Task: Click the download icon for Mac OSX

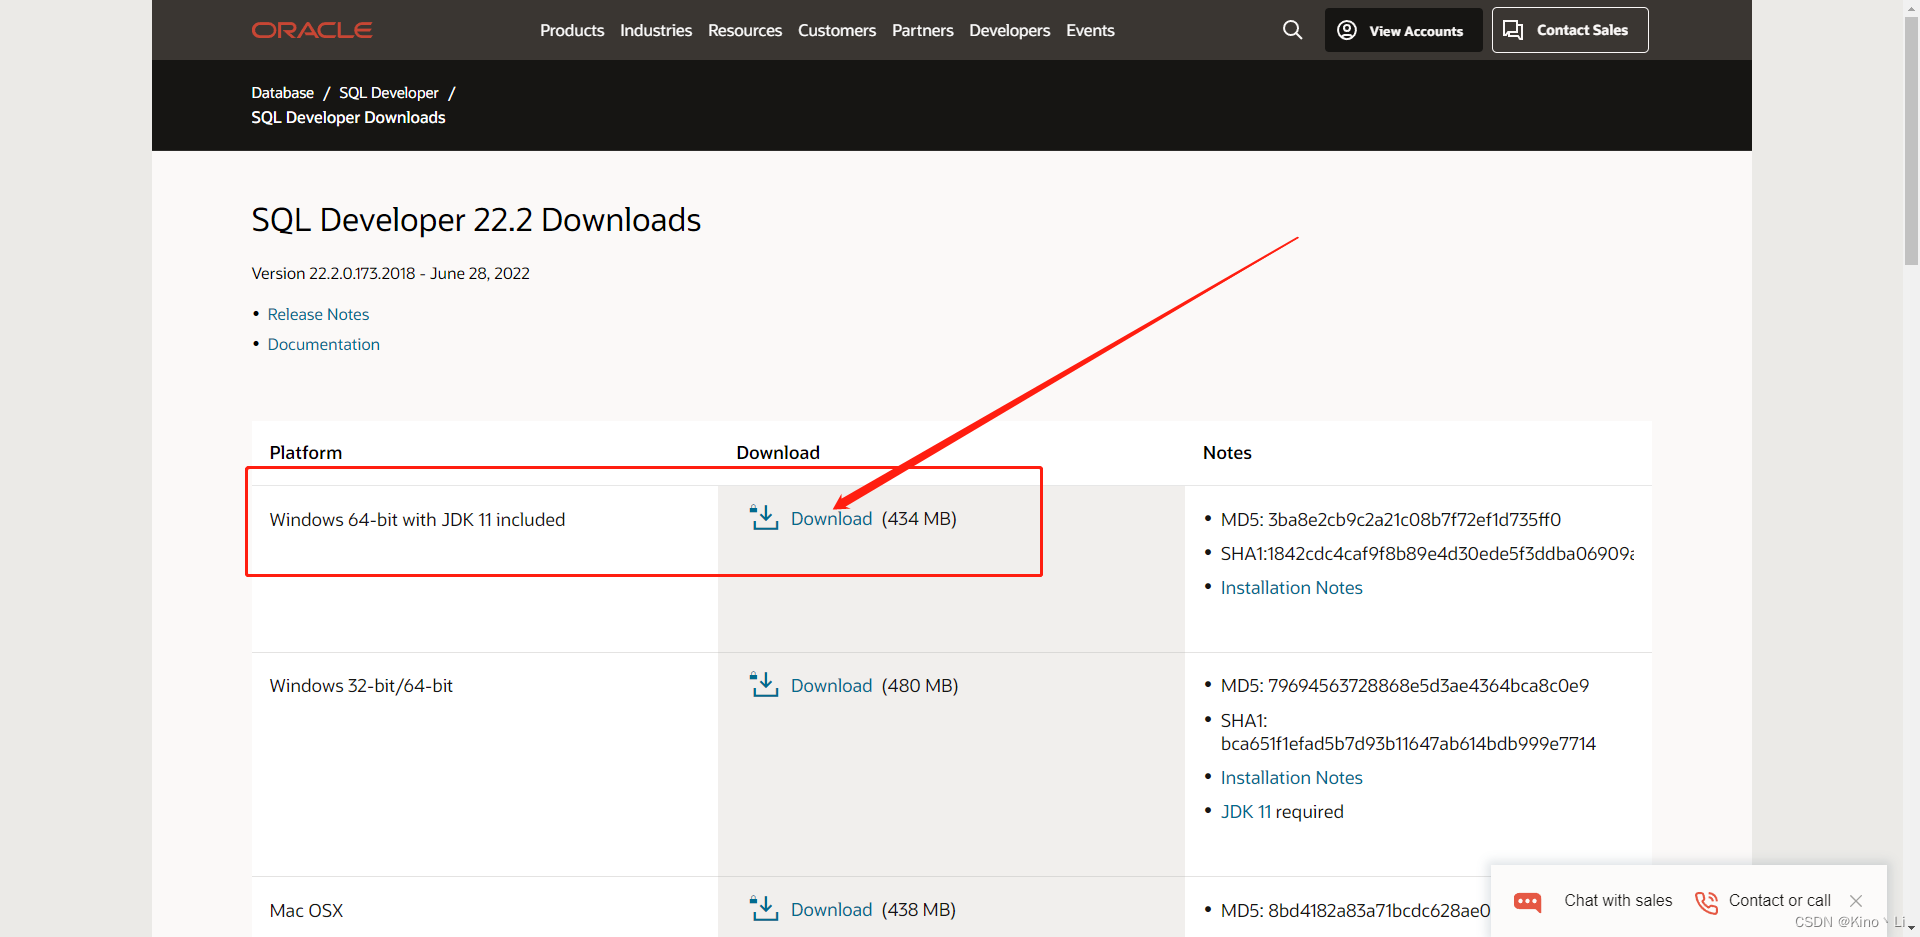Action: [x=764, y=909]
